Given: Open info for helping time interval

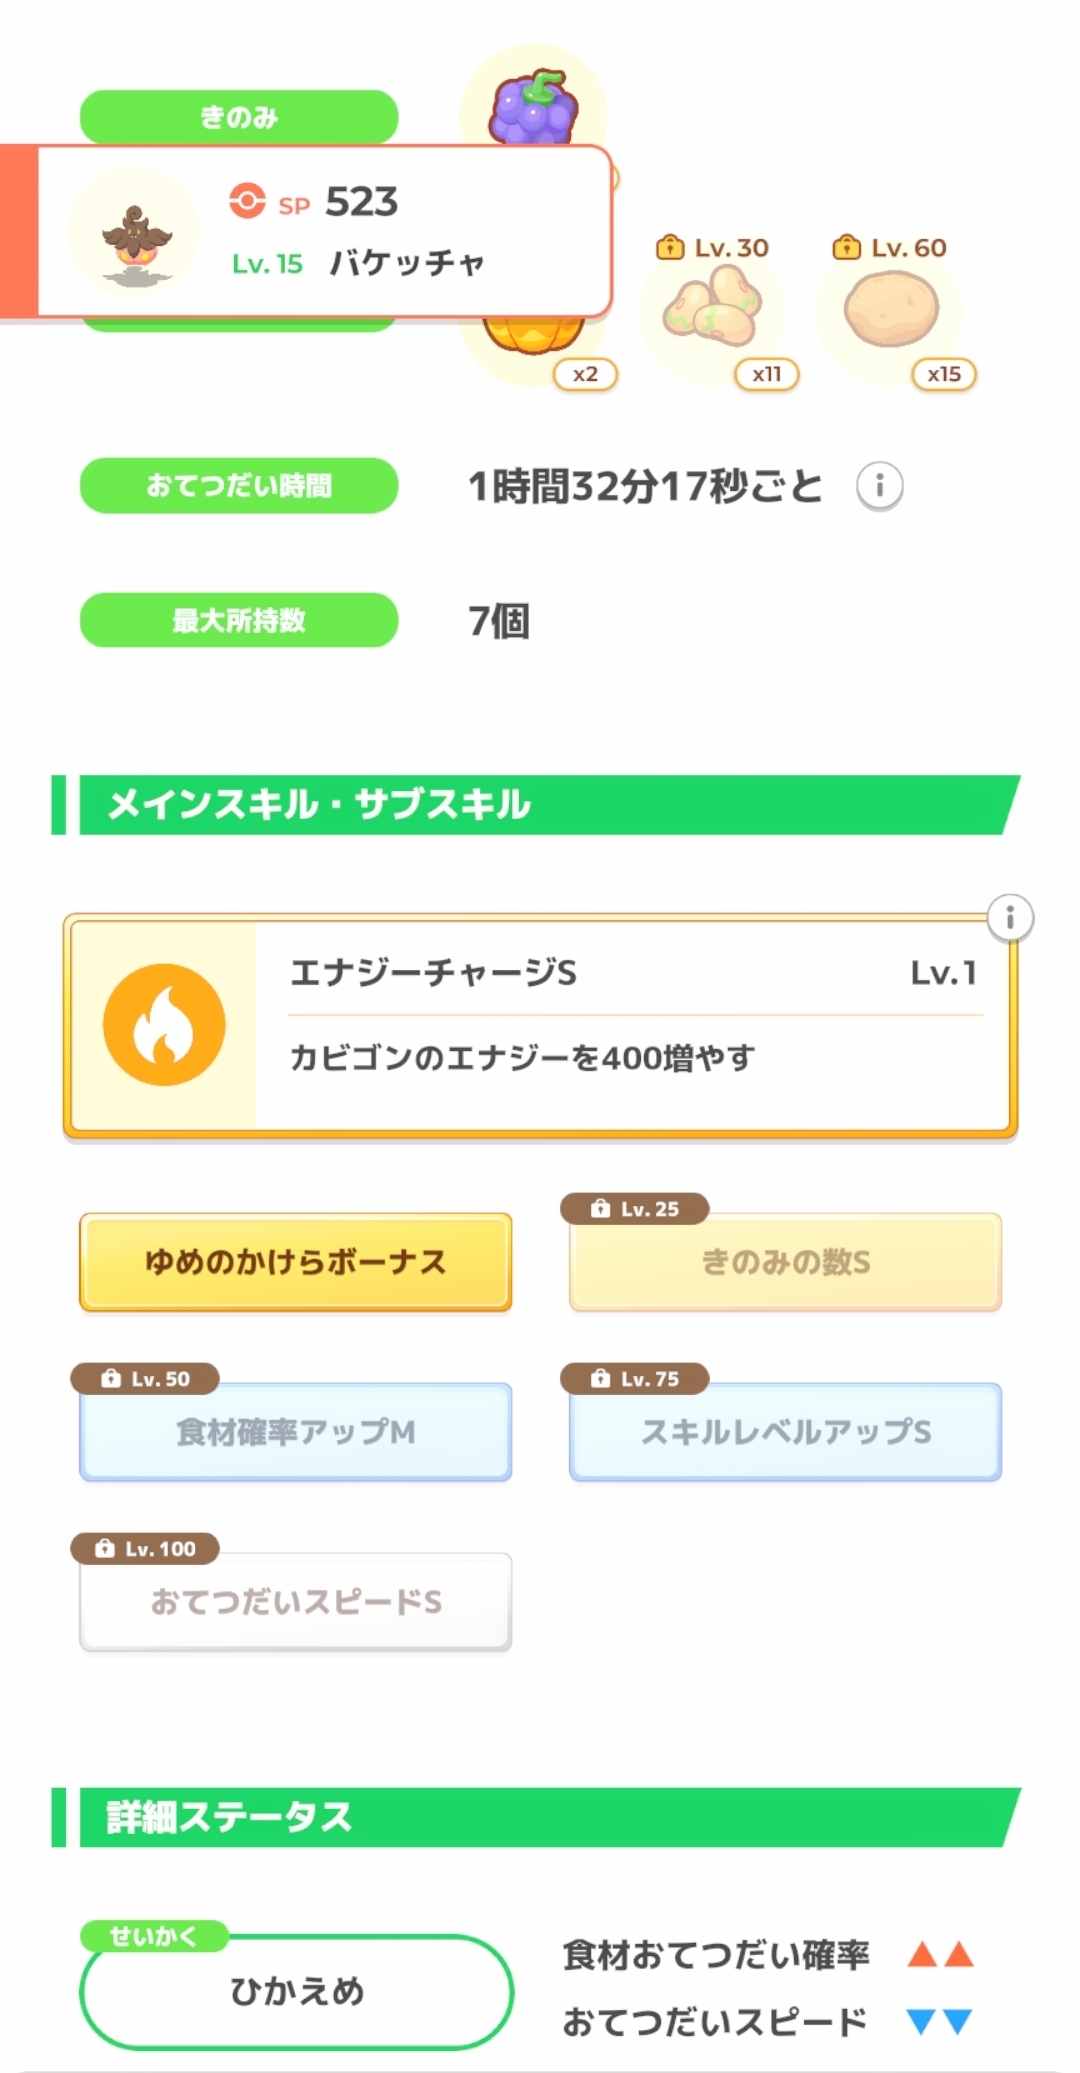Looking at the screenshot, I should (x=879, y=486).
